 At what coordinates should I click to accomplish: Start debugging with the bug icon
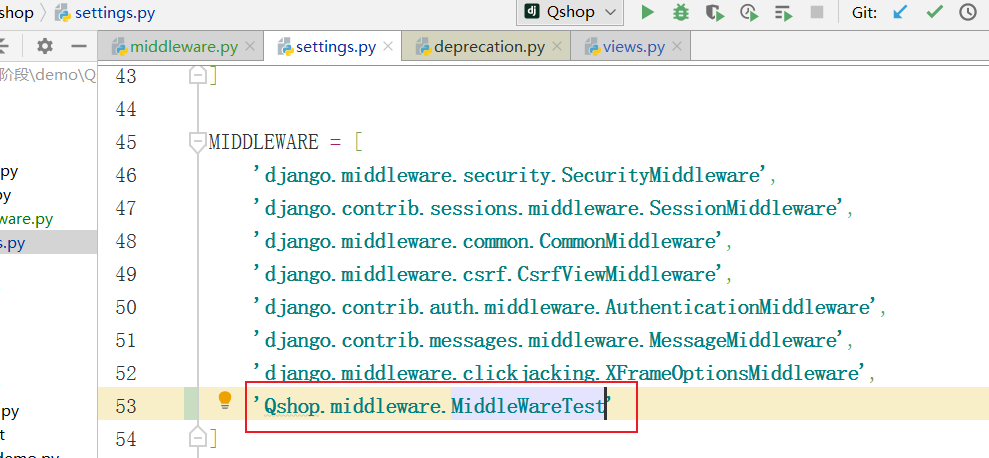681,12
